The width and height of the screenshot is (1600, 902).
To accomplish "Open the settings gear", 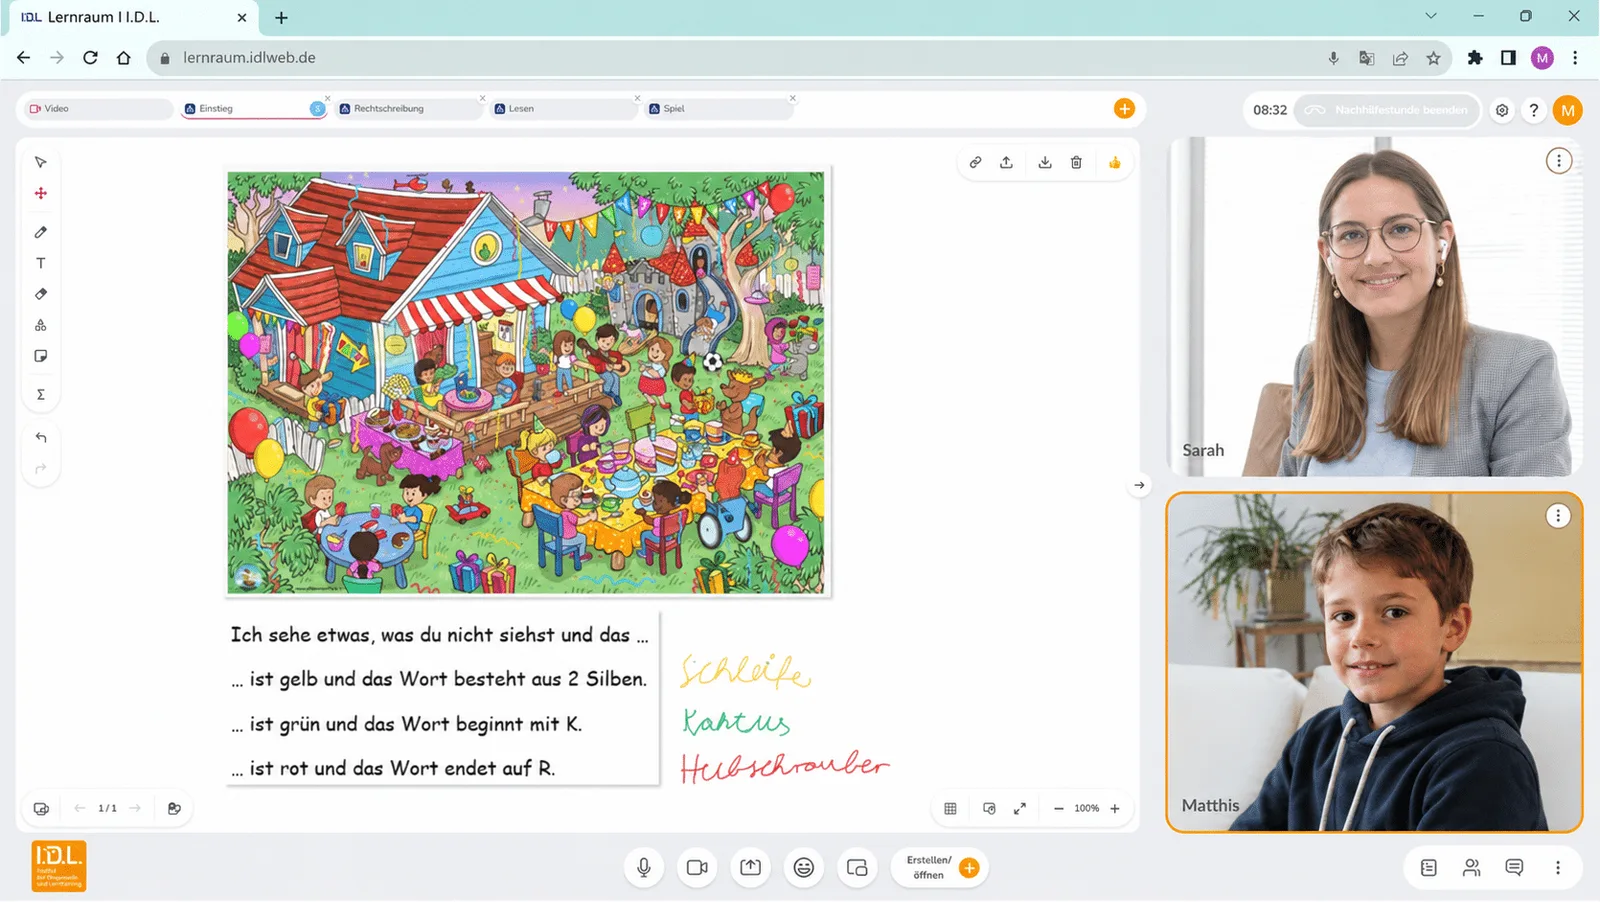I will pos(1502,110).
